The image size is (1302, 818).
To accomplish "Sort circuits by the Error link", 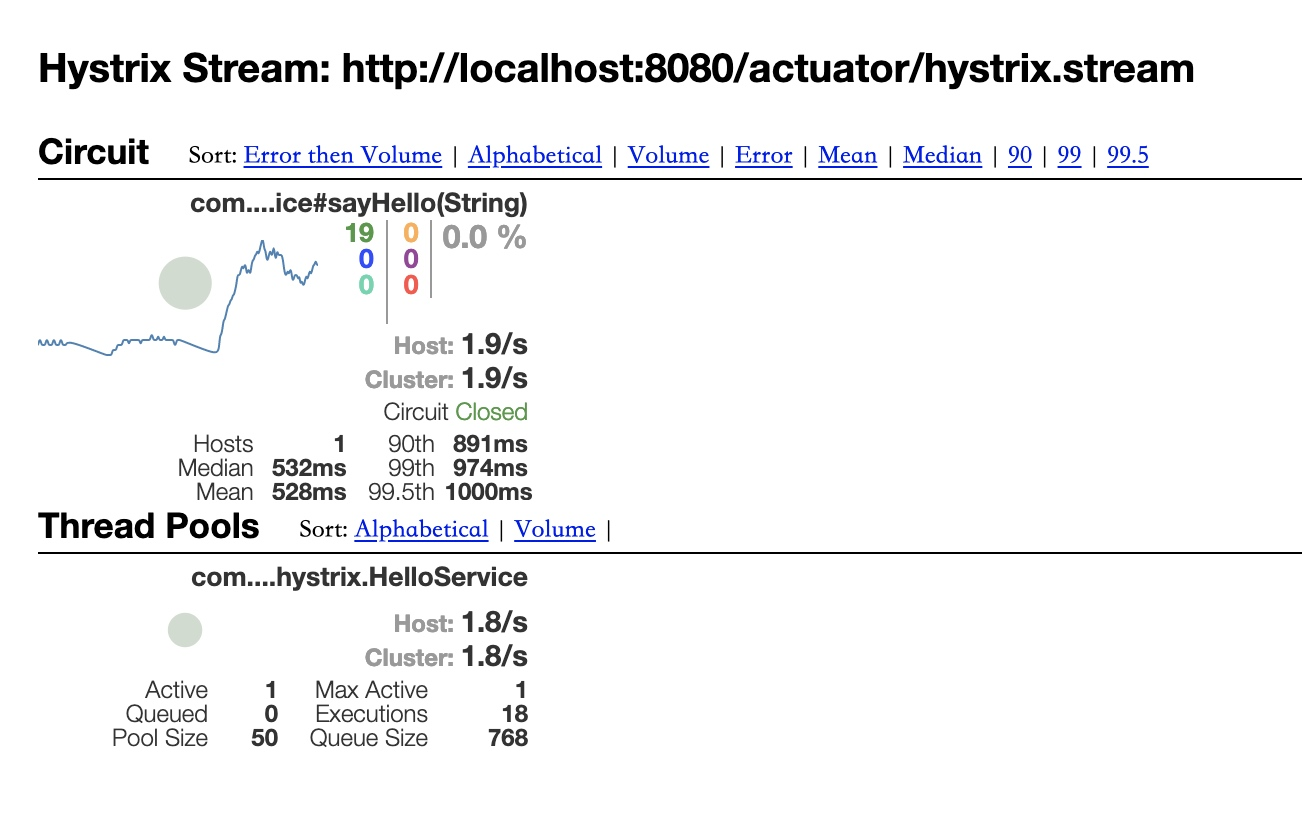I will click(x=763, y=155).
